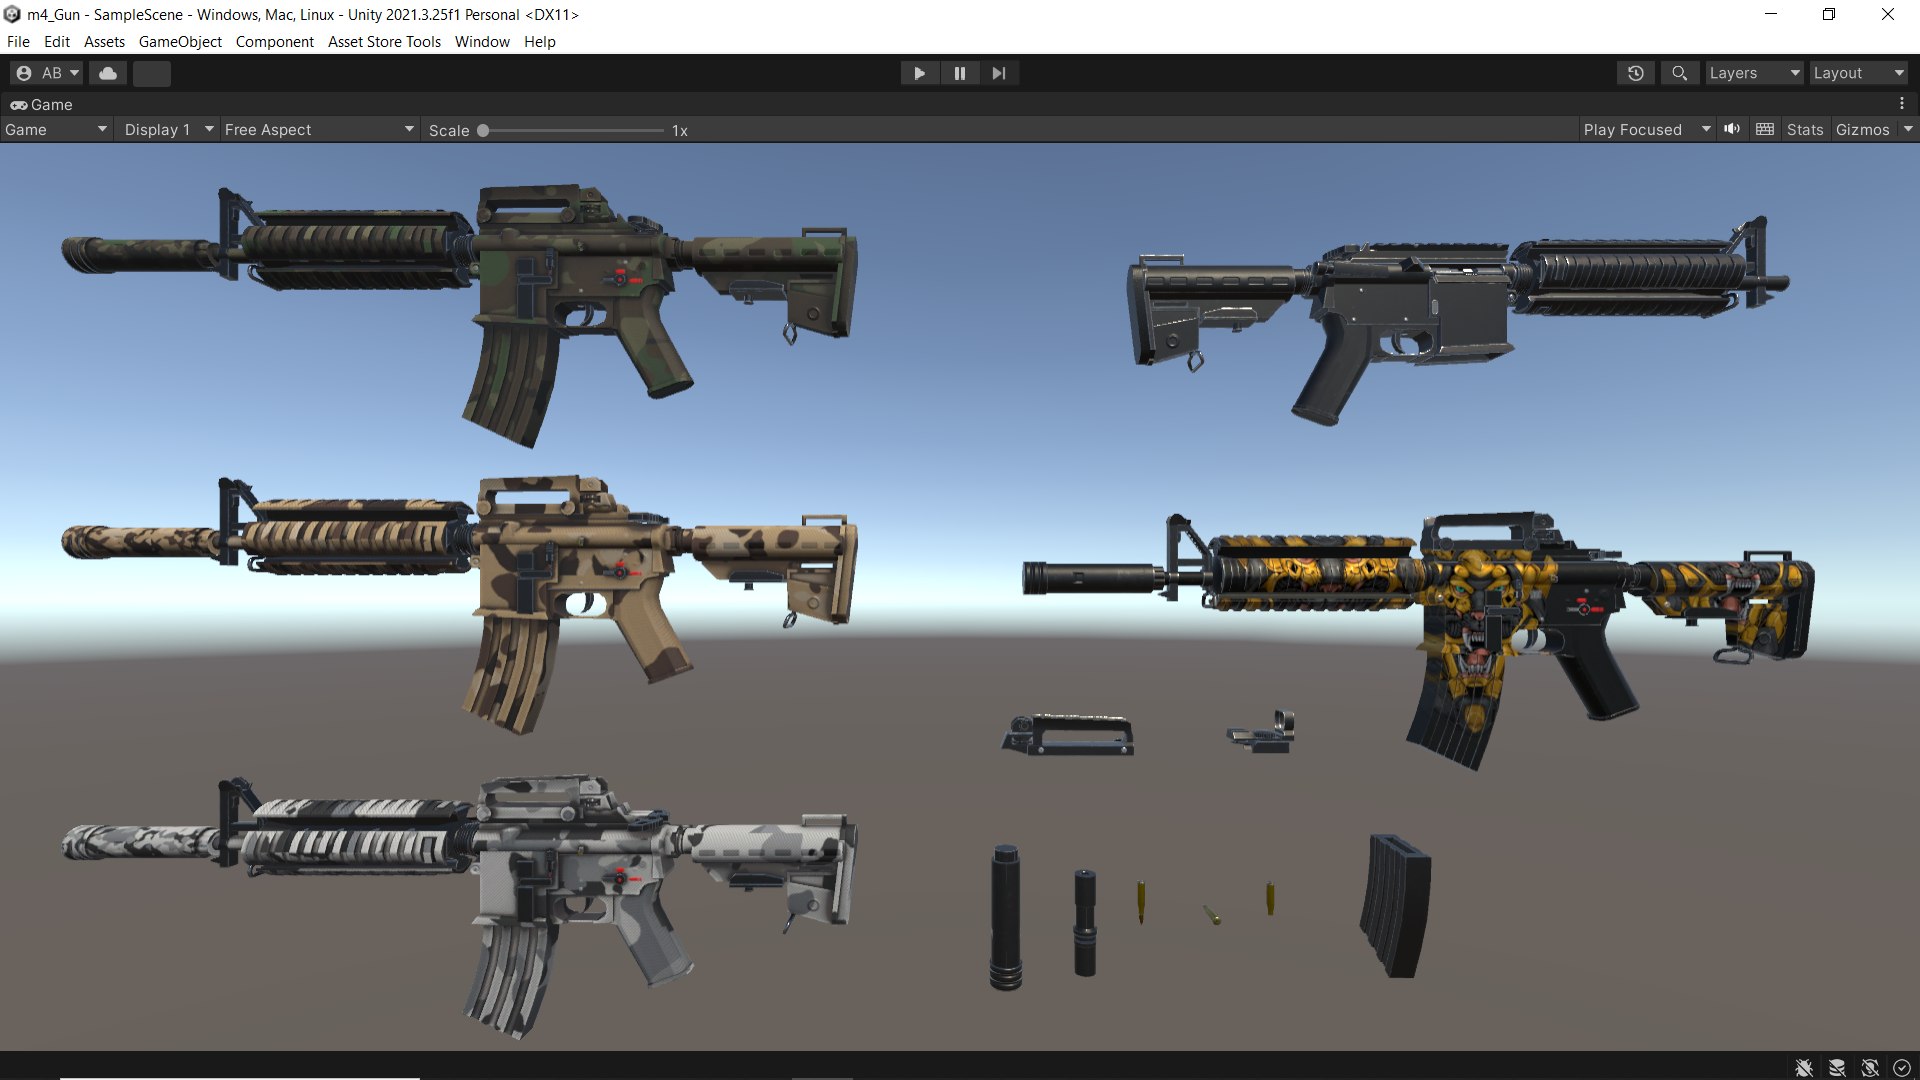
Task: Open the Edit menu
Action: [57, 41]
